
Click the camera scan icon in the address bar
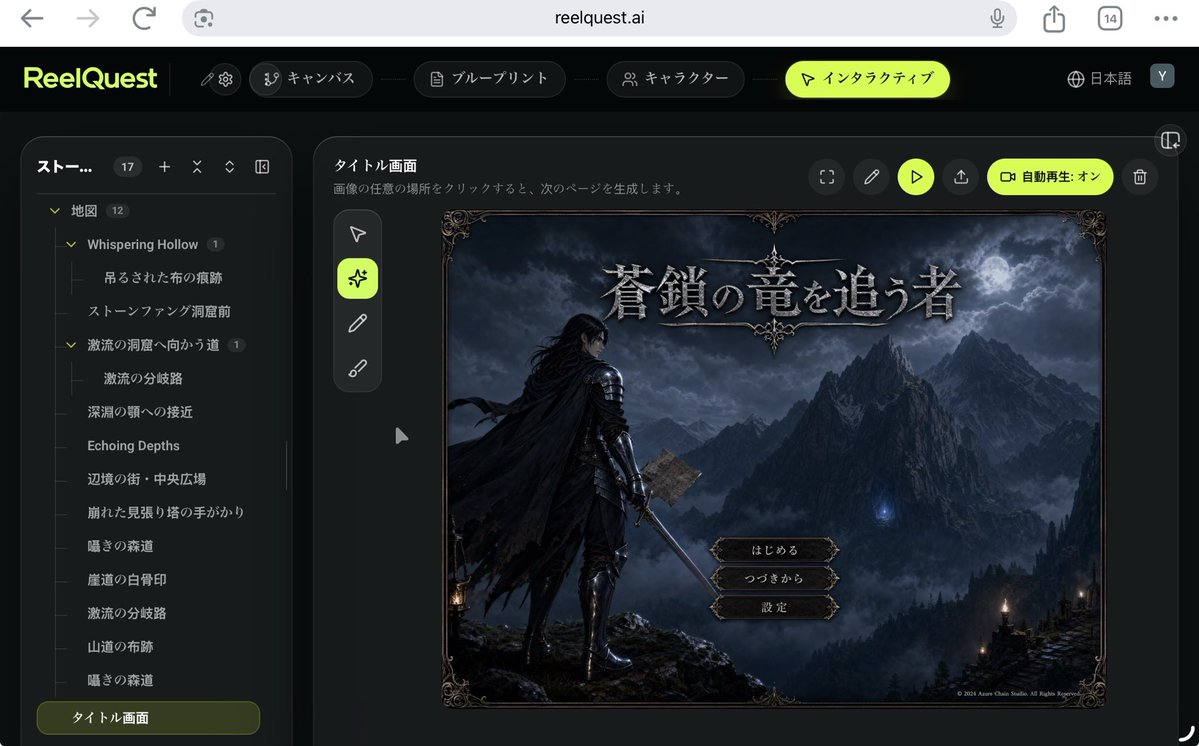pyautogui.click(x=203, y=18)
